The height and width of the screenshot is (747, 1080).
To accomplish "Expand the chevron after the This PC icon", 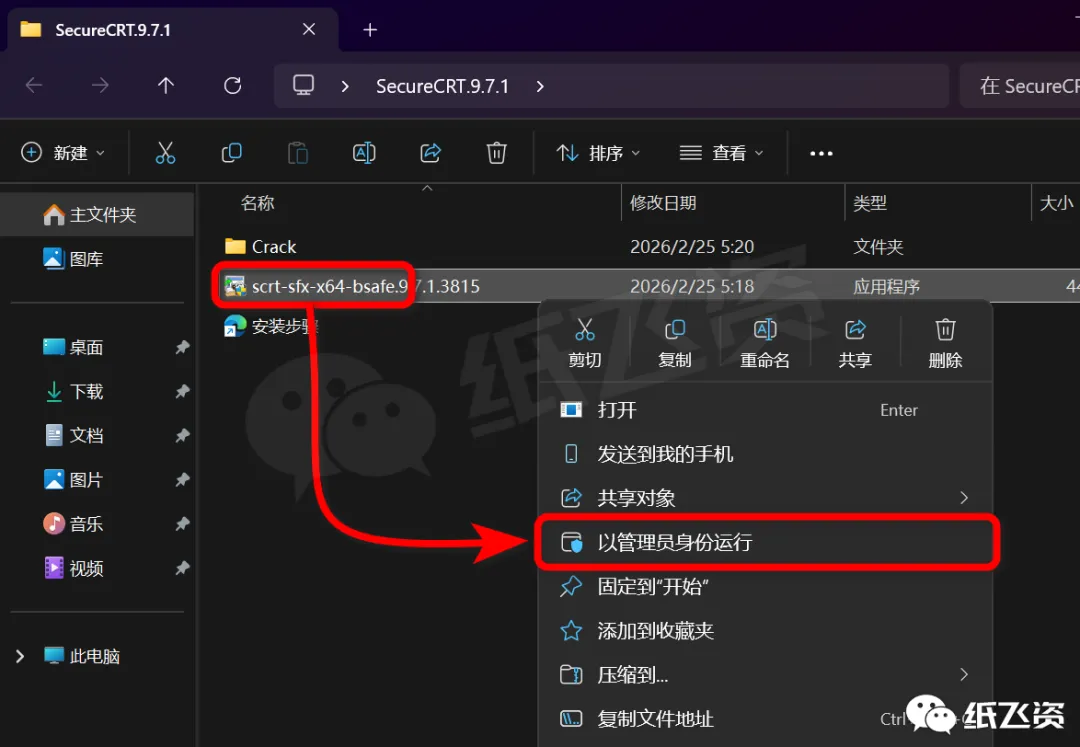I will 345,86.
